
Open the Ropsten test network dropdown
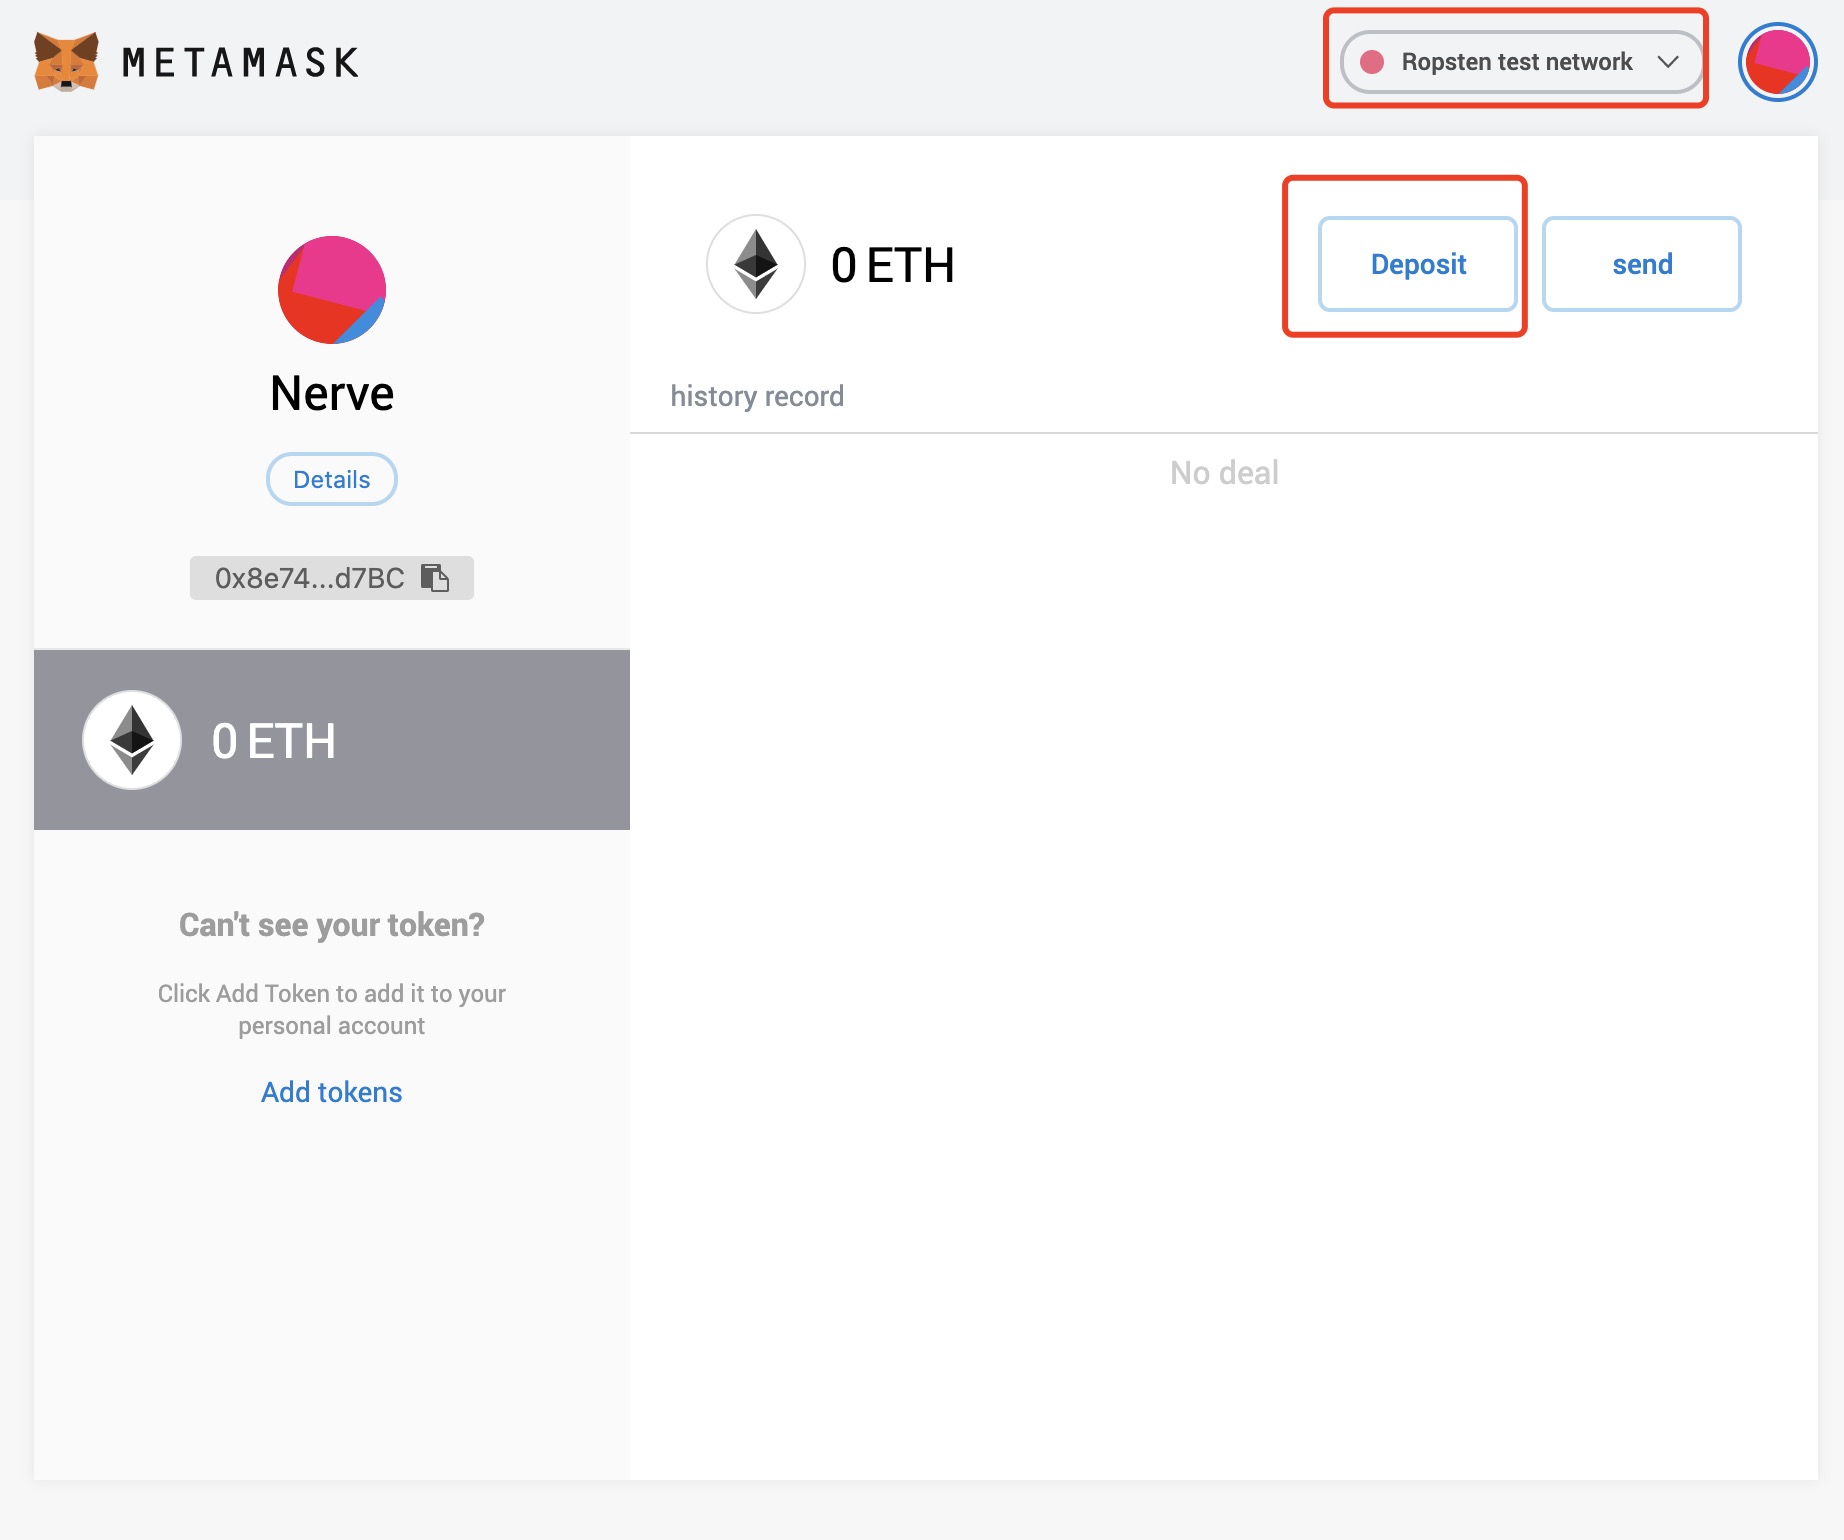(1516, 62)
